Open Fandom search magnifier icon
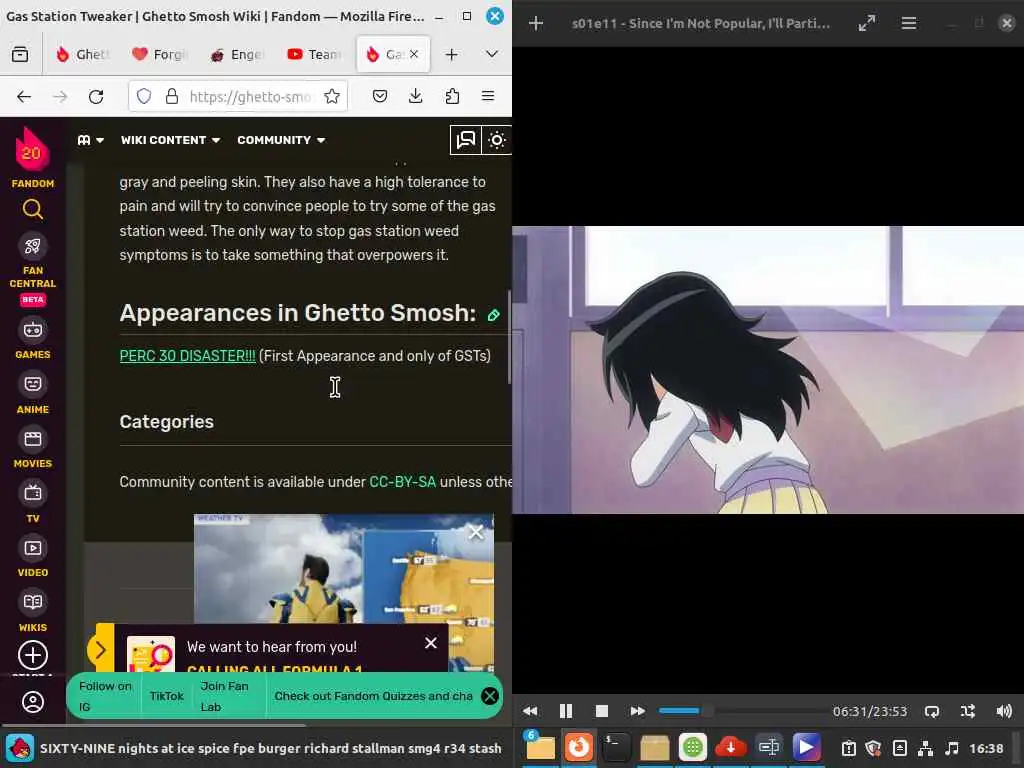 click(x=33, y=209)
